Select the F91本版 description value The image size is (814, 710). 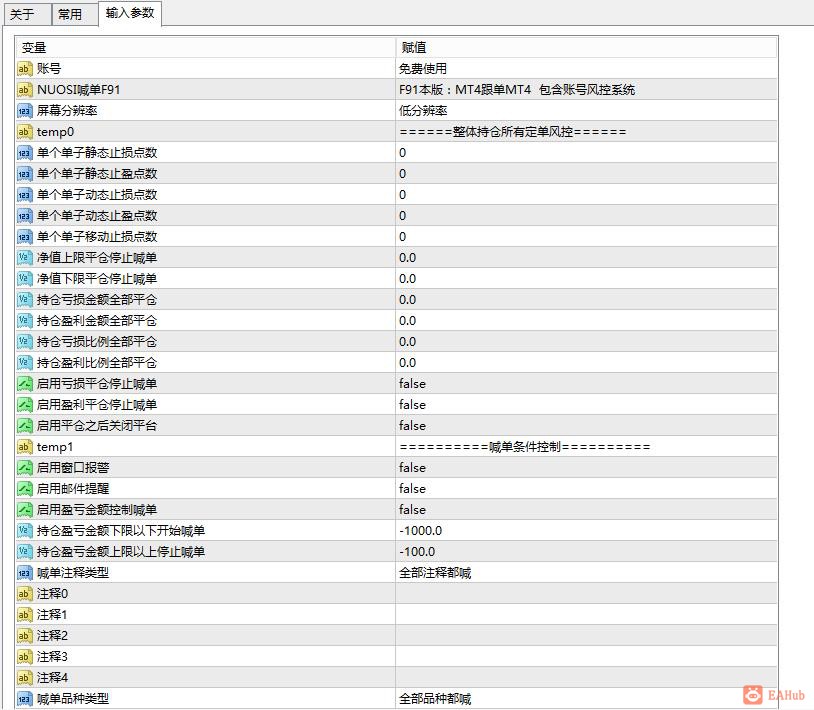coord(517,90)
